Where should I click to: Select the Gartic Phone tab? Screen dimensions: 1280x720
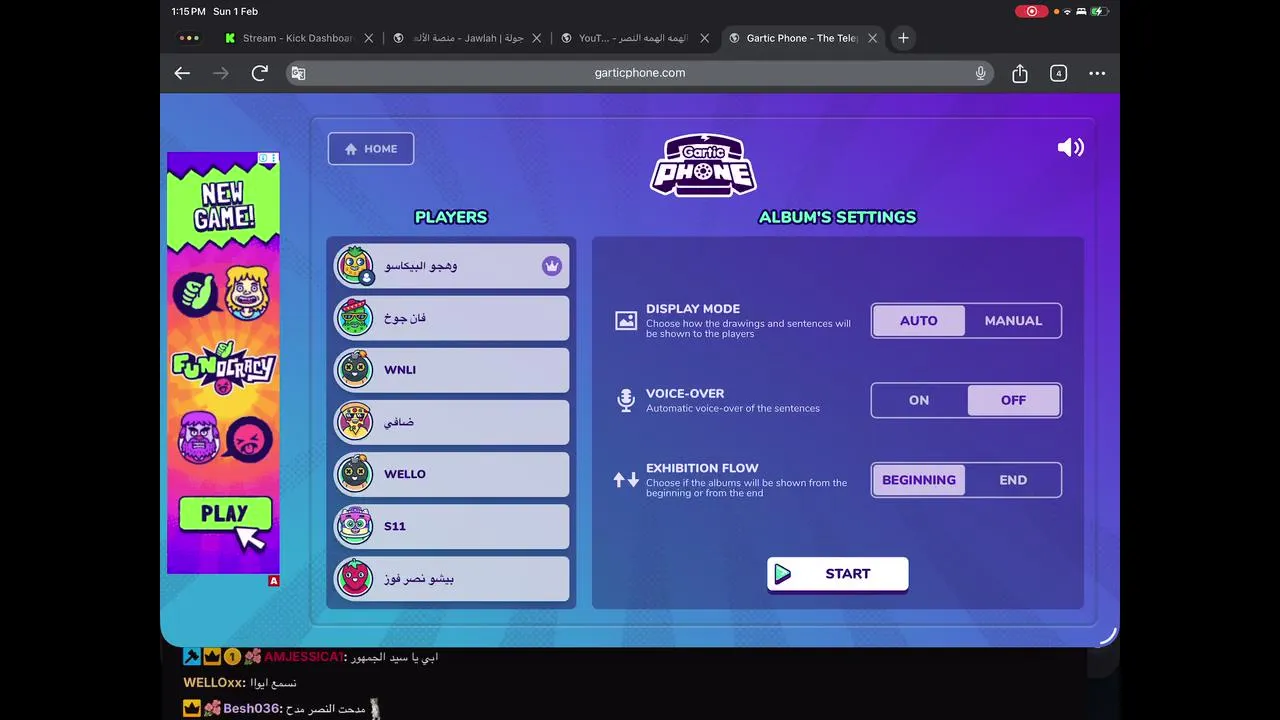pyautogui.click(x=802, y=38)
